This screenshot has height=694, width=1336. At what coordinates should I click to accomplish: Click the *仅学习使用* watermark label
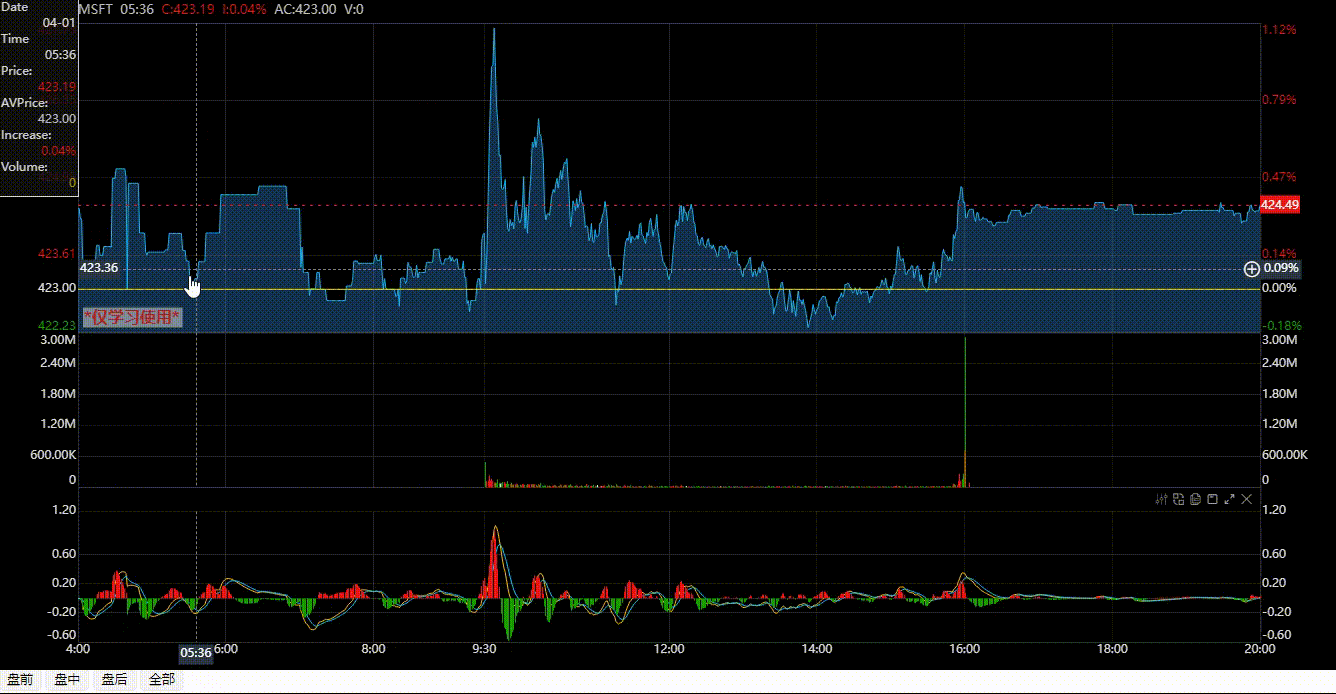[132, 318]
